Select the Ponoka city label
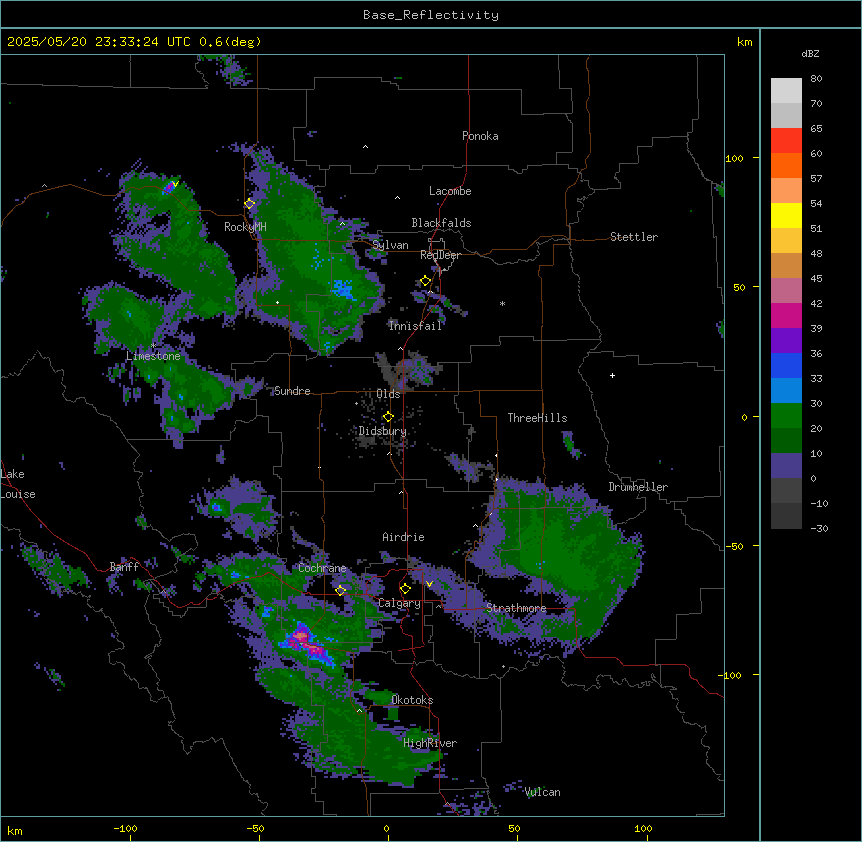 click(x=480, y=136)
